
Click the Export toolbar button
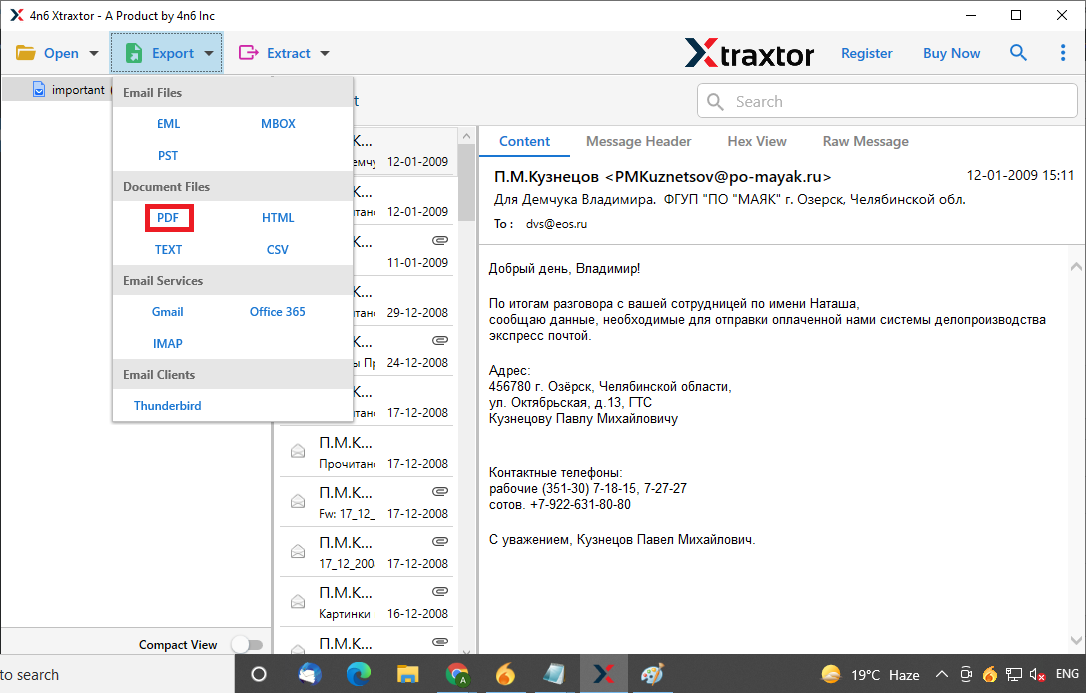(166, 53)
